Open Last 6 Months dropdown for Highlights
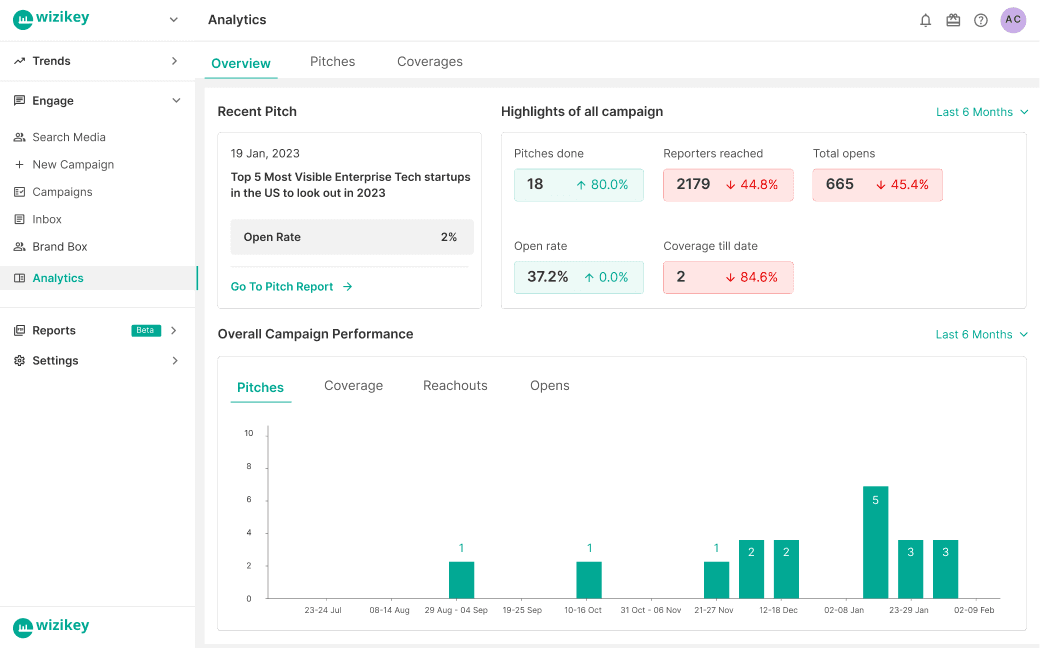Screen dimensions: 1040x648 coord(981,112)
